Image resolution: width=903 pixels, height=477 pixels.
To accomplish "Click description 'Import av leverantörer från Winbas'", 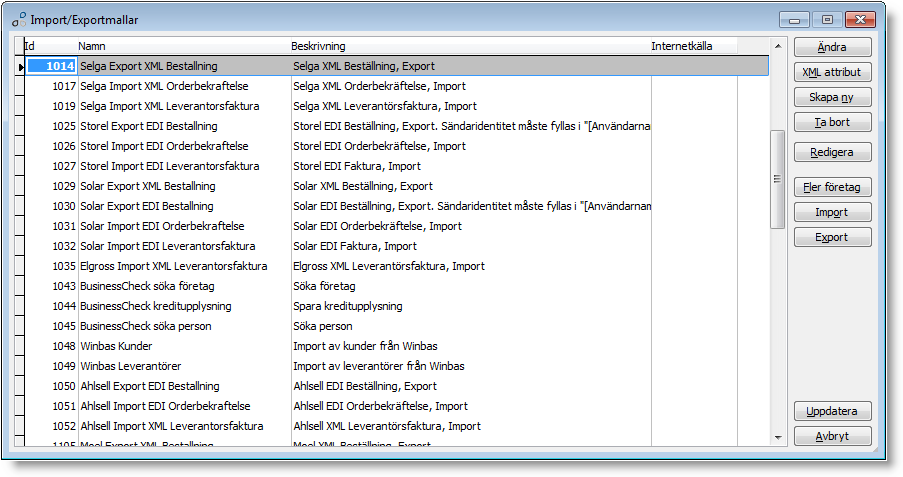I will 378,366.
